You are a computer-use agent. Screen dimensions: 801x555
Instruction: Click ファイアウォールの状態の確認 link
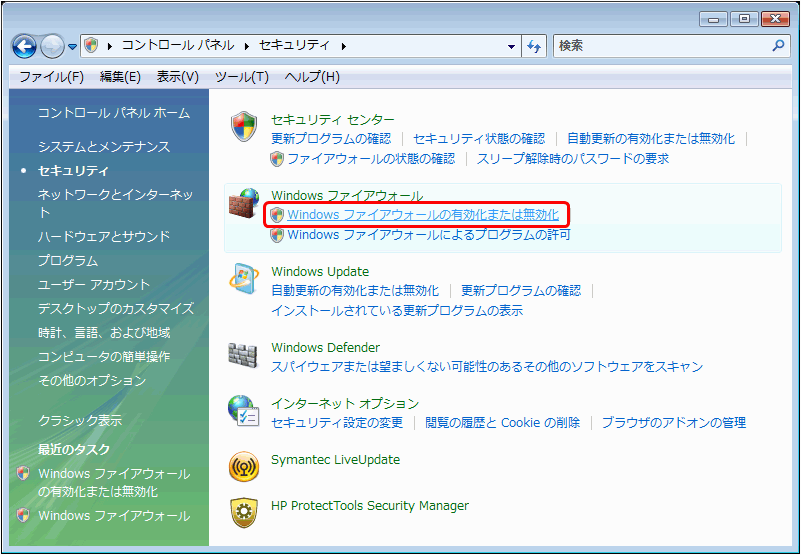pyautogui.click(x=371, y=158)
